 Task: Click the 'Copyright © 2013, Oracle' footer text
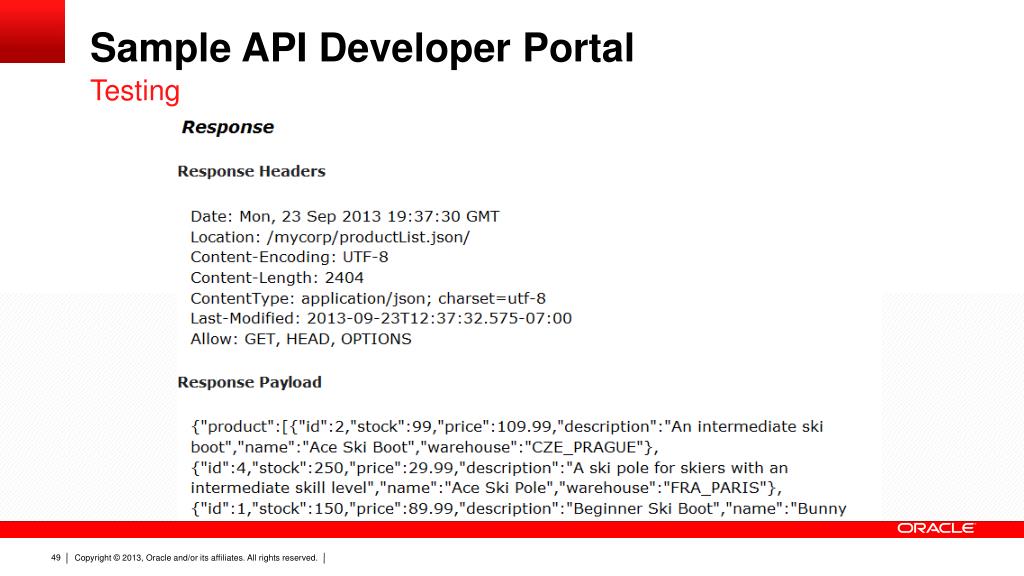(195, 558)
